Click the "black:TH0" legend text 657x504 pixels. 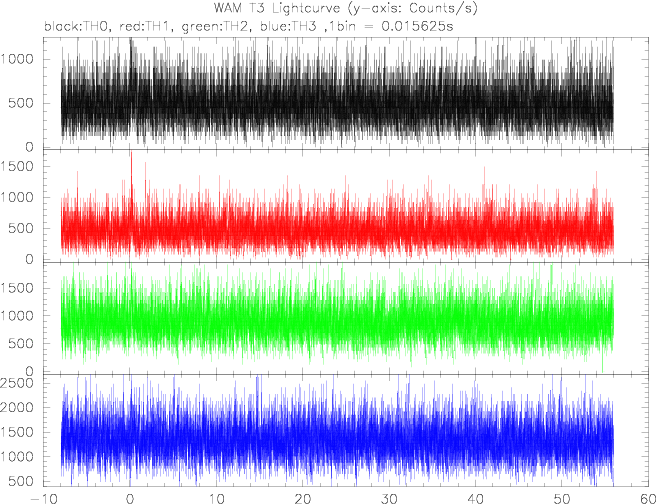tap(78, 27)
